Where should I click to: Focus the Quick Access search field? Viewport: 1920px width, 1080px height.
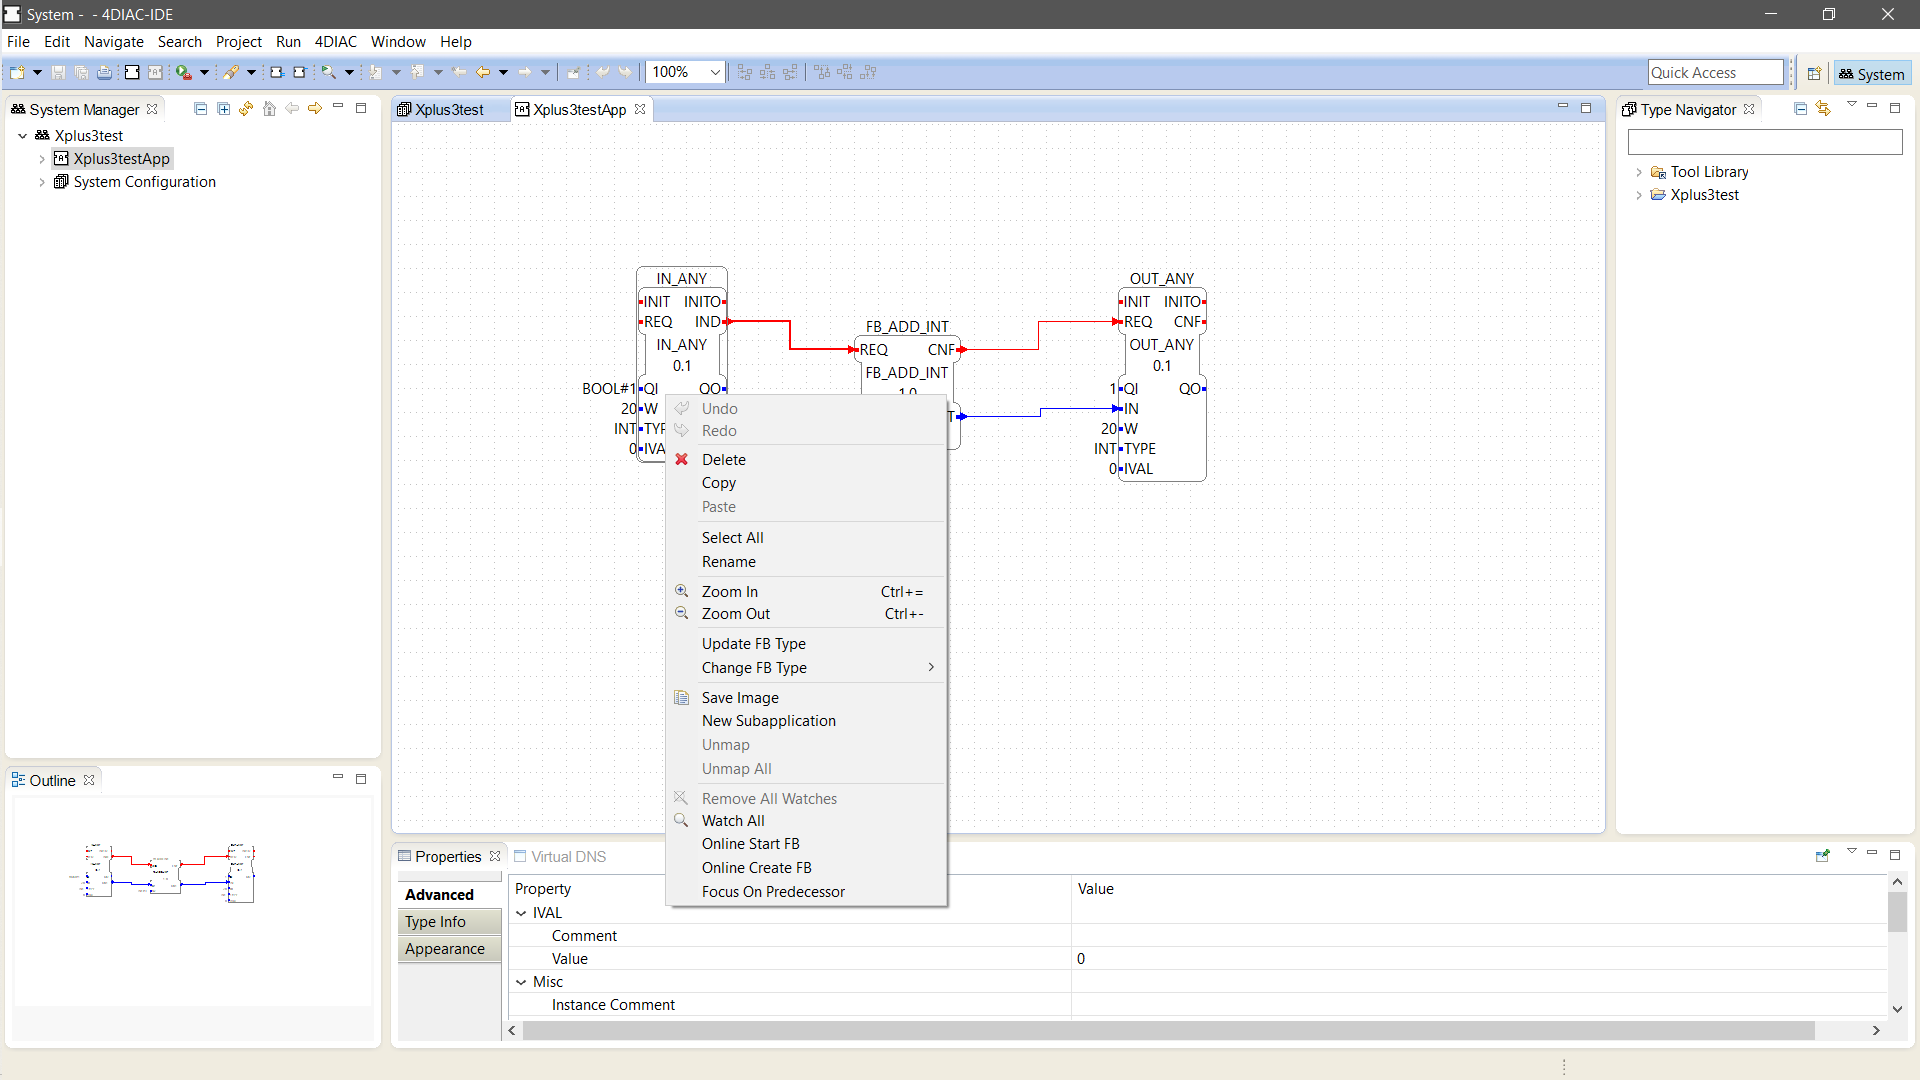tap(1716, 72)
